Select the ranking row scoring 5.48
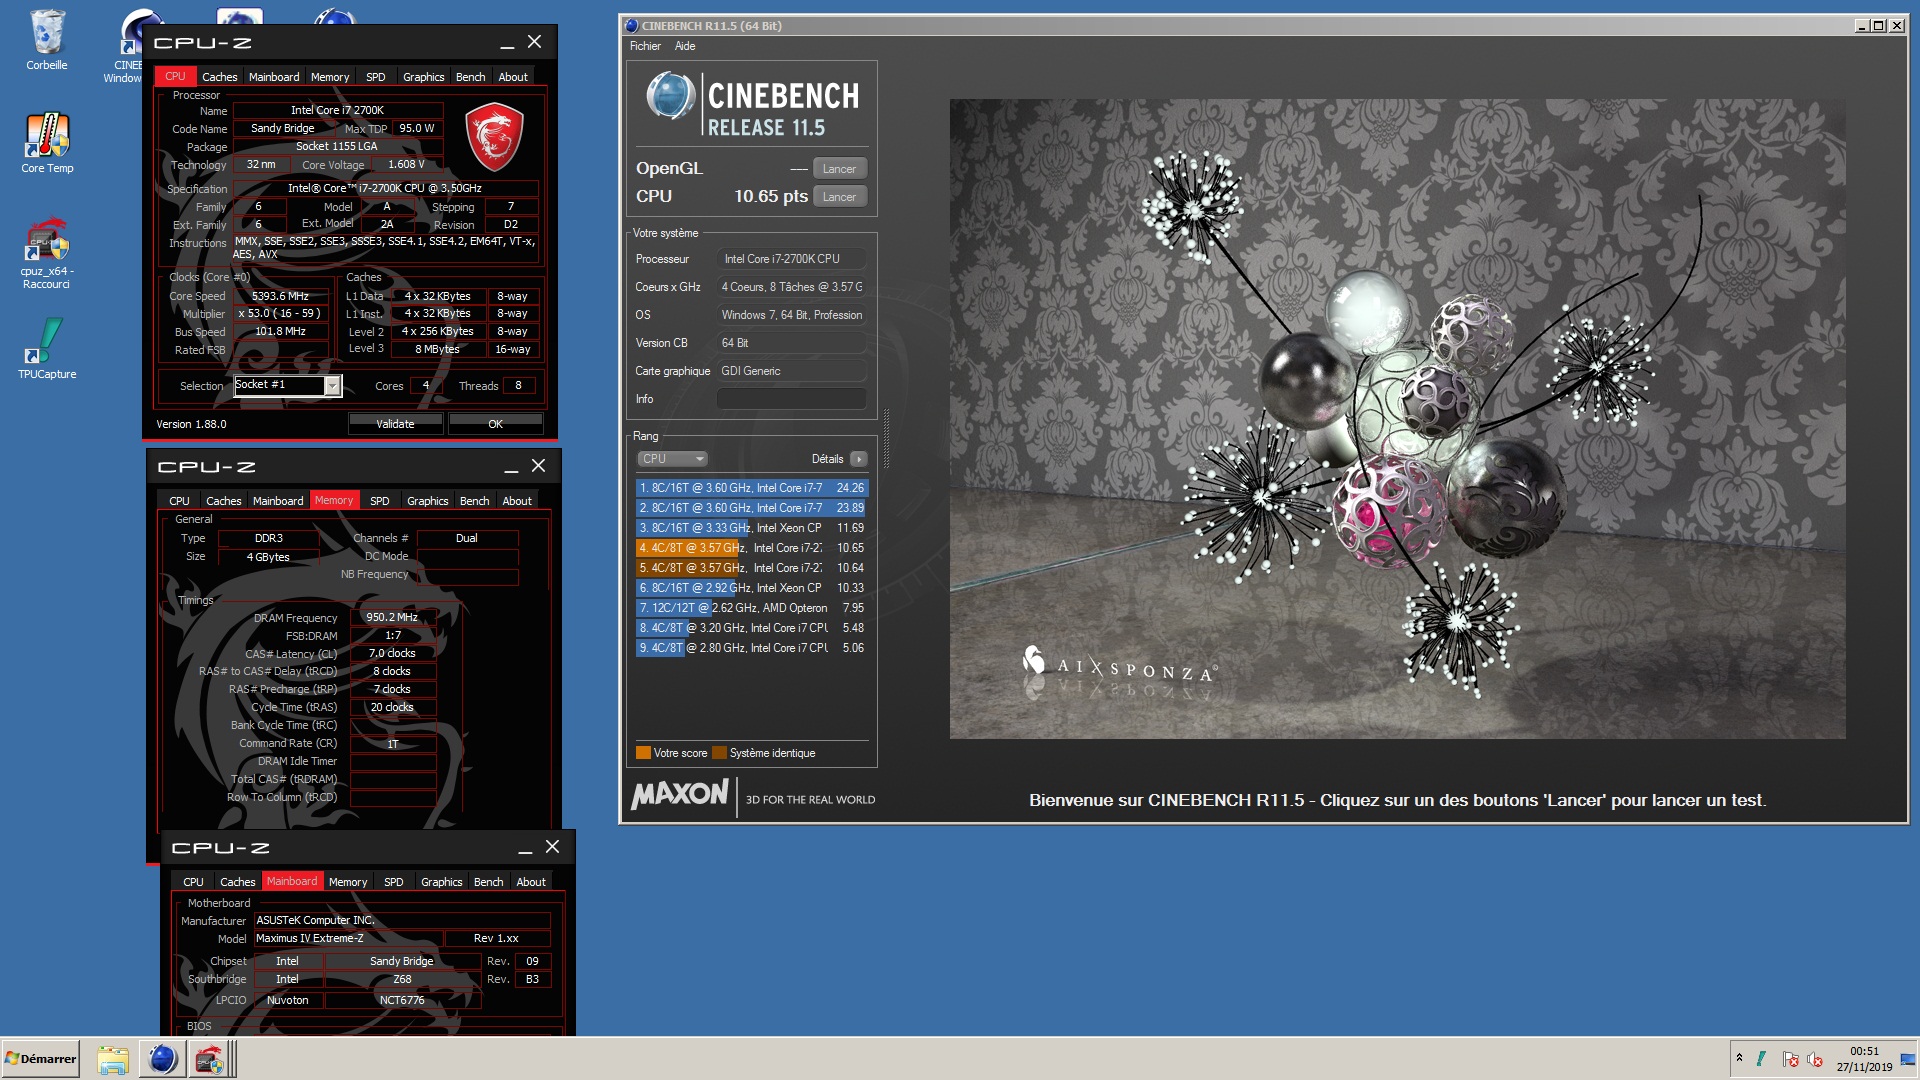1920x1080 pixels. 752,628
